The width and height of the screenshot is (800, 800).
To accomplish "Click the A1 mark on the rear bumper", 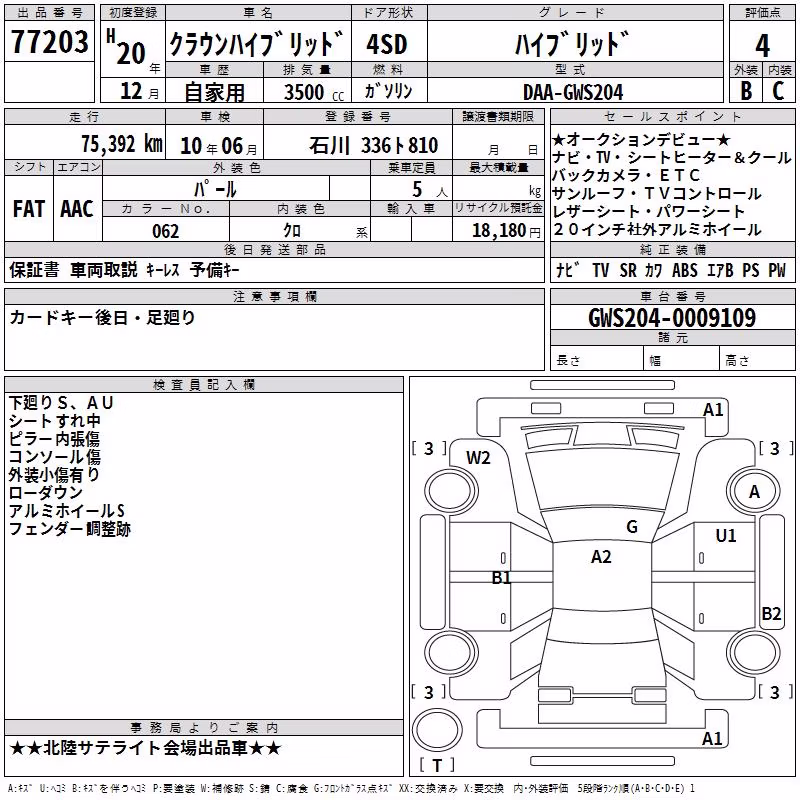I will coord(712,738).
